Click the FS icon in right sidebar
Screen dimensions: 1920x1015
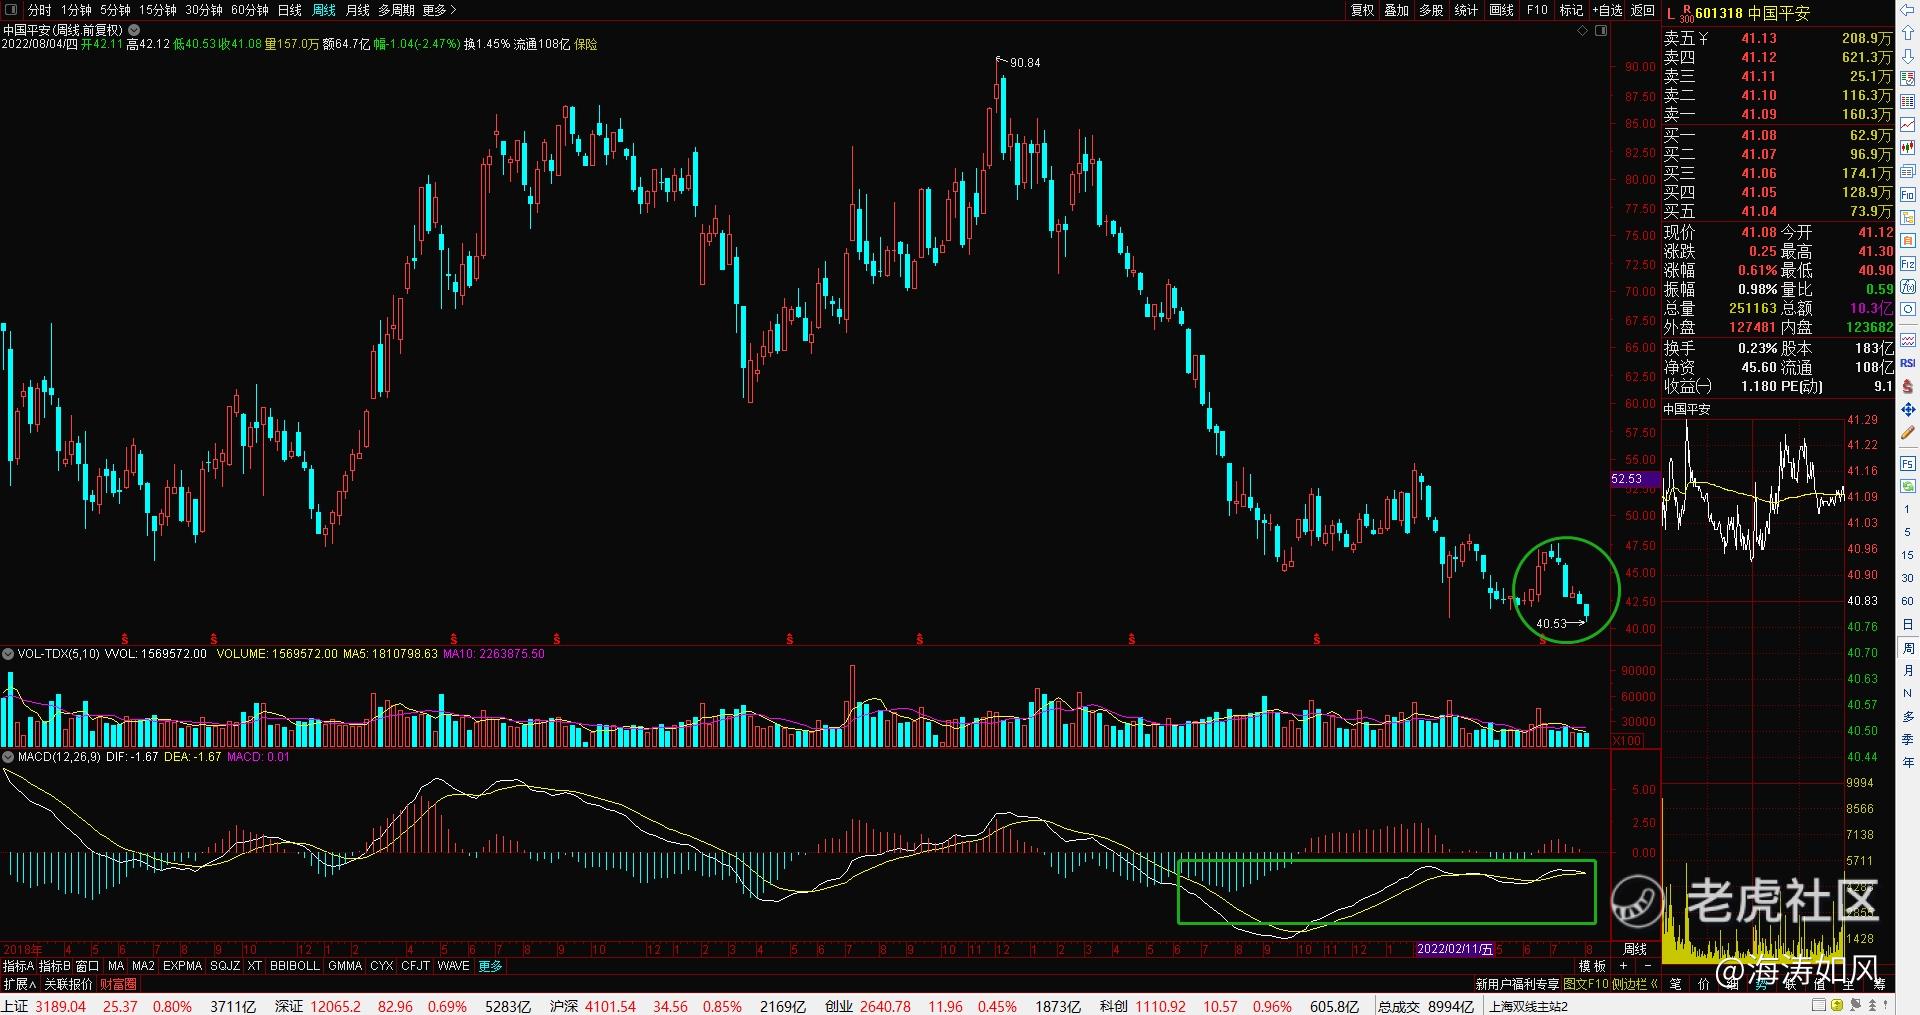click(1907, 463)
